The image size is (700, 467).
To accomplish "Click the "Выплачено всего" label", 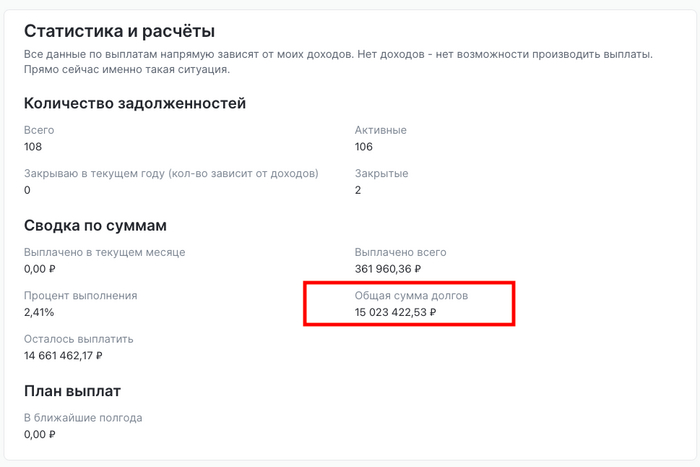I will pos(400,253).
